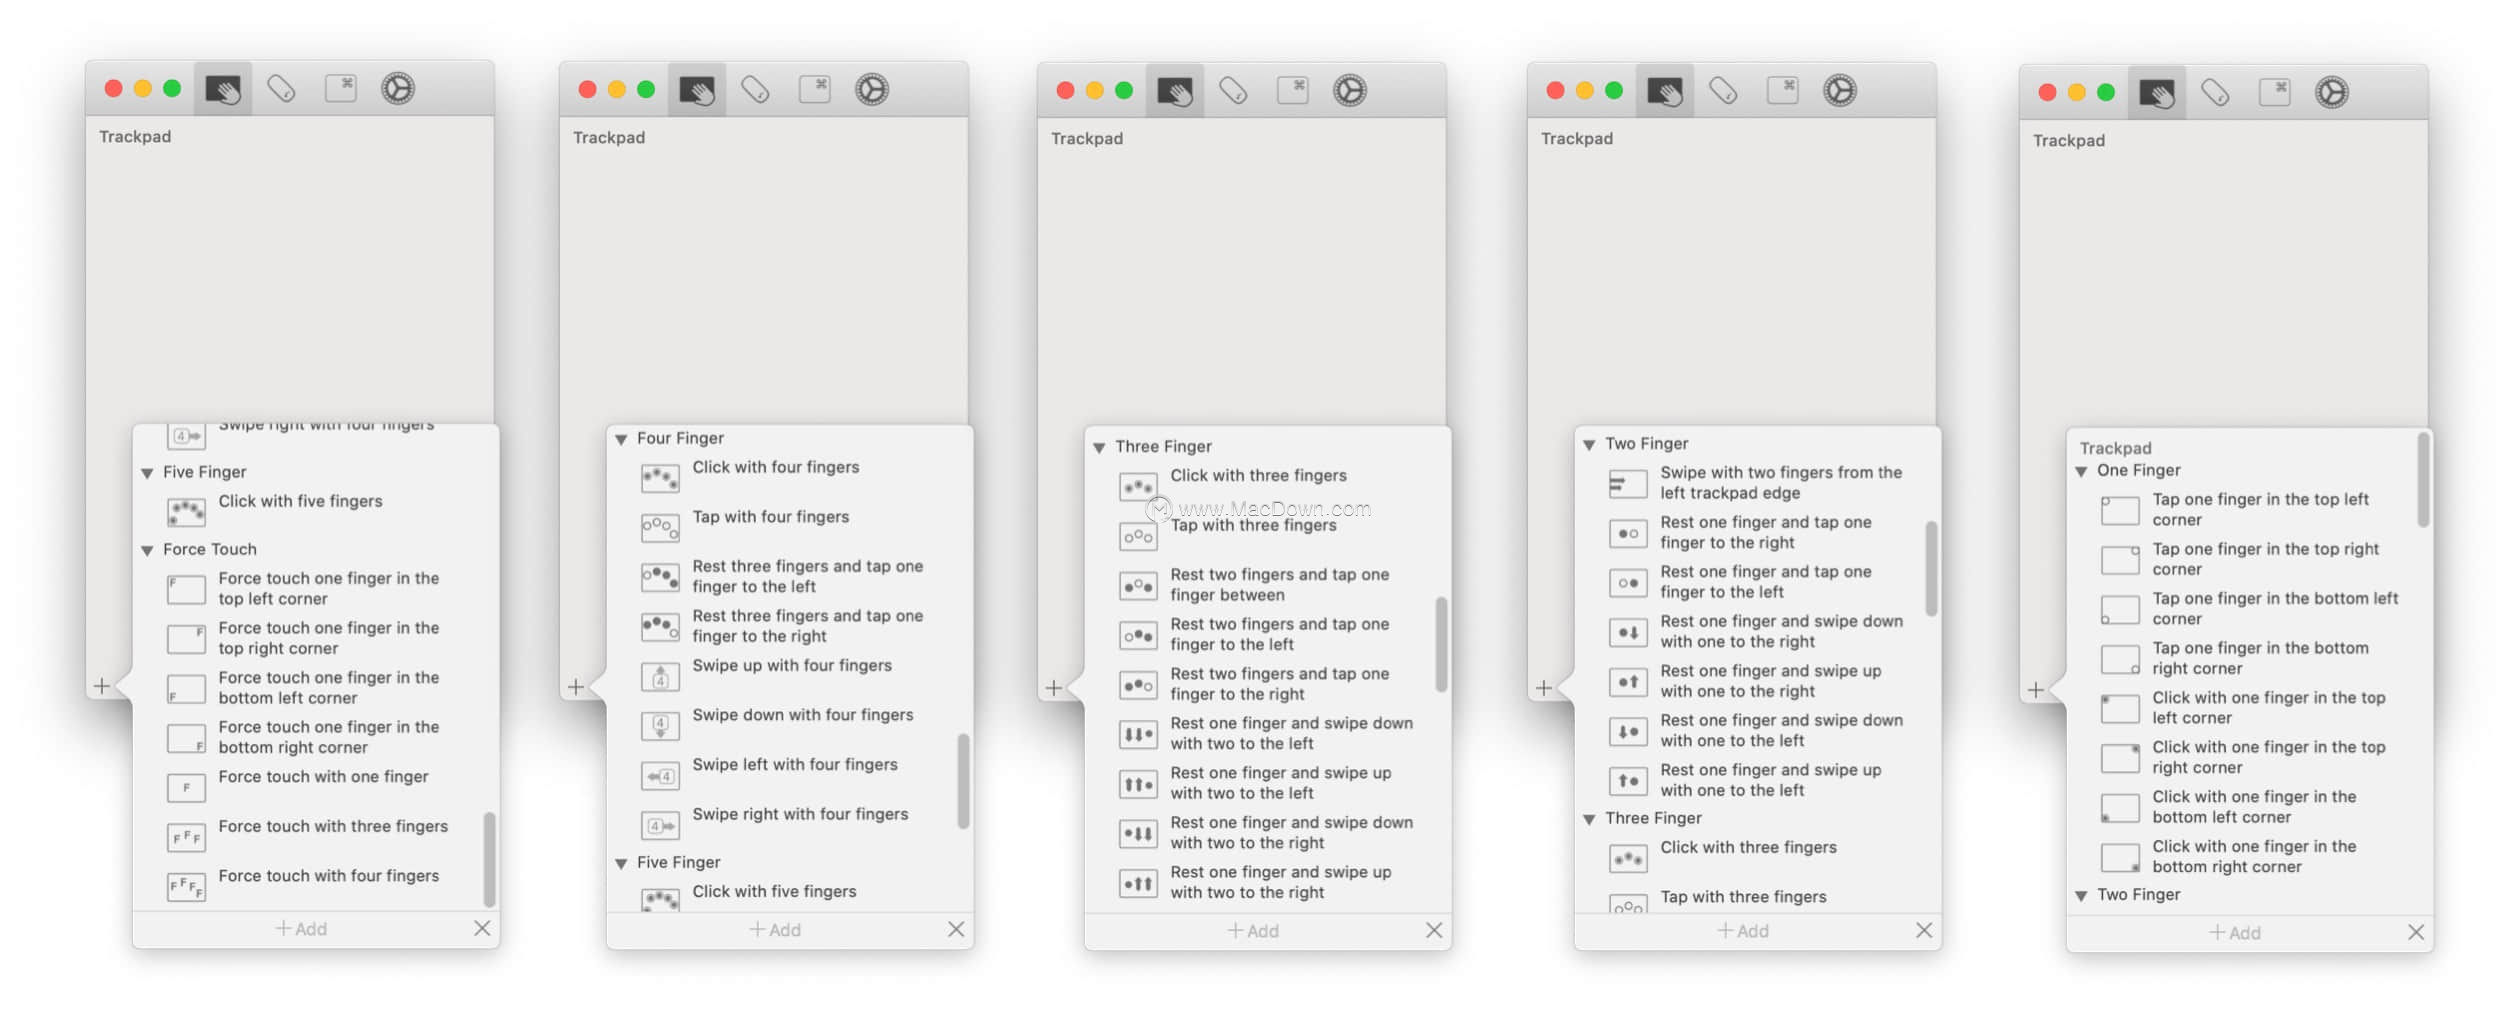The height and width of the screenshot is (1016, 2516).
Task: Open settings gear in fourth window from left
Action: [1840, 91]
